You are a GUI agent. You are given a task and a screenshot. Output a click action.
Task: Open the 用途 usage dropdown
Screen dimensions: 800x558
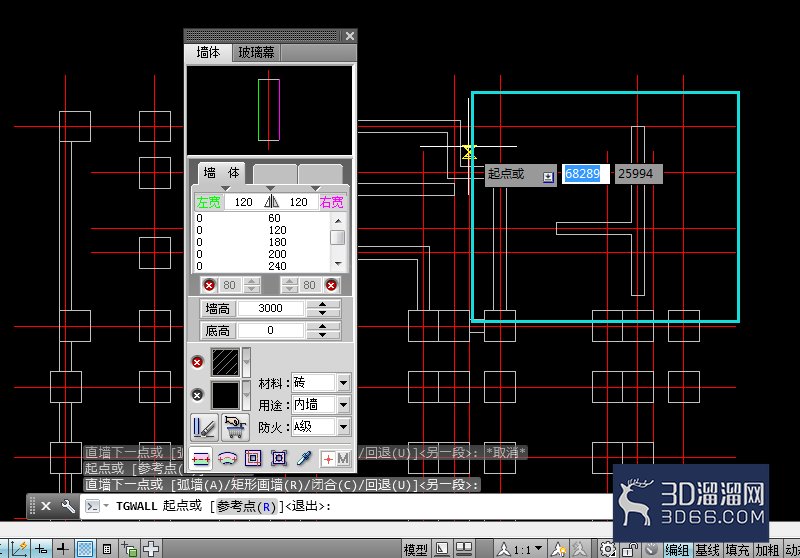[343, 405]
